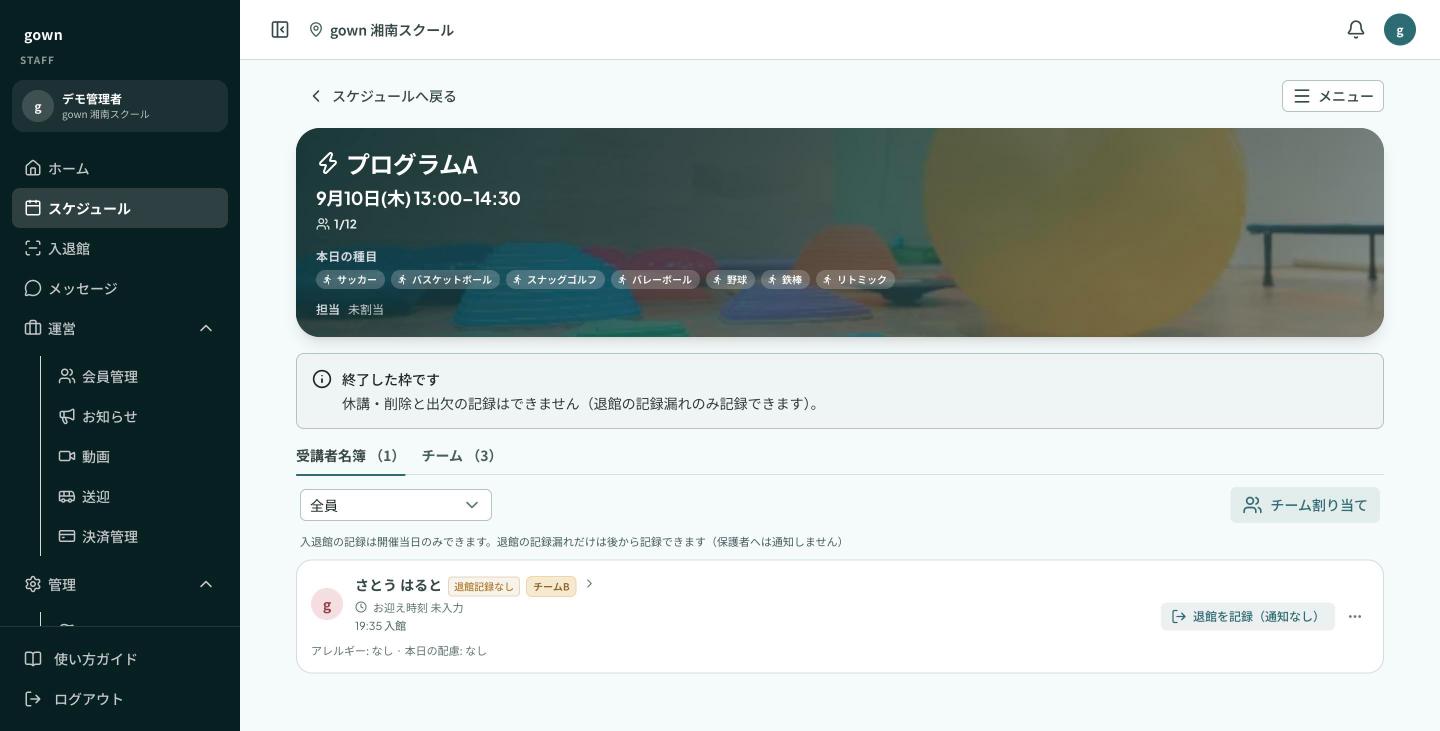Open the user avatar in top bar
1440x731 pixels.
[1400, 30]
